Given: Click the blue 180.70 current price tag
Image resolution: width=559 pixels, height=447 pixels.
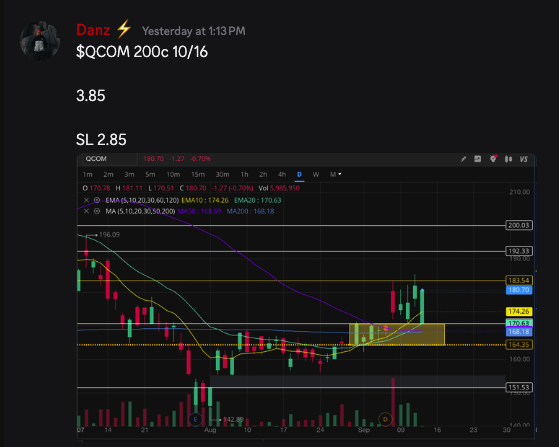Looking at the screenshot, I should tap(519, 290).
